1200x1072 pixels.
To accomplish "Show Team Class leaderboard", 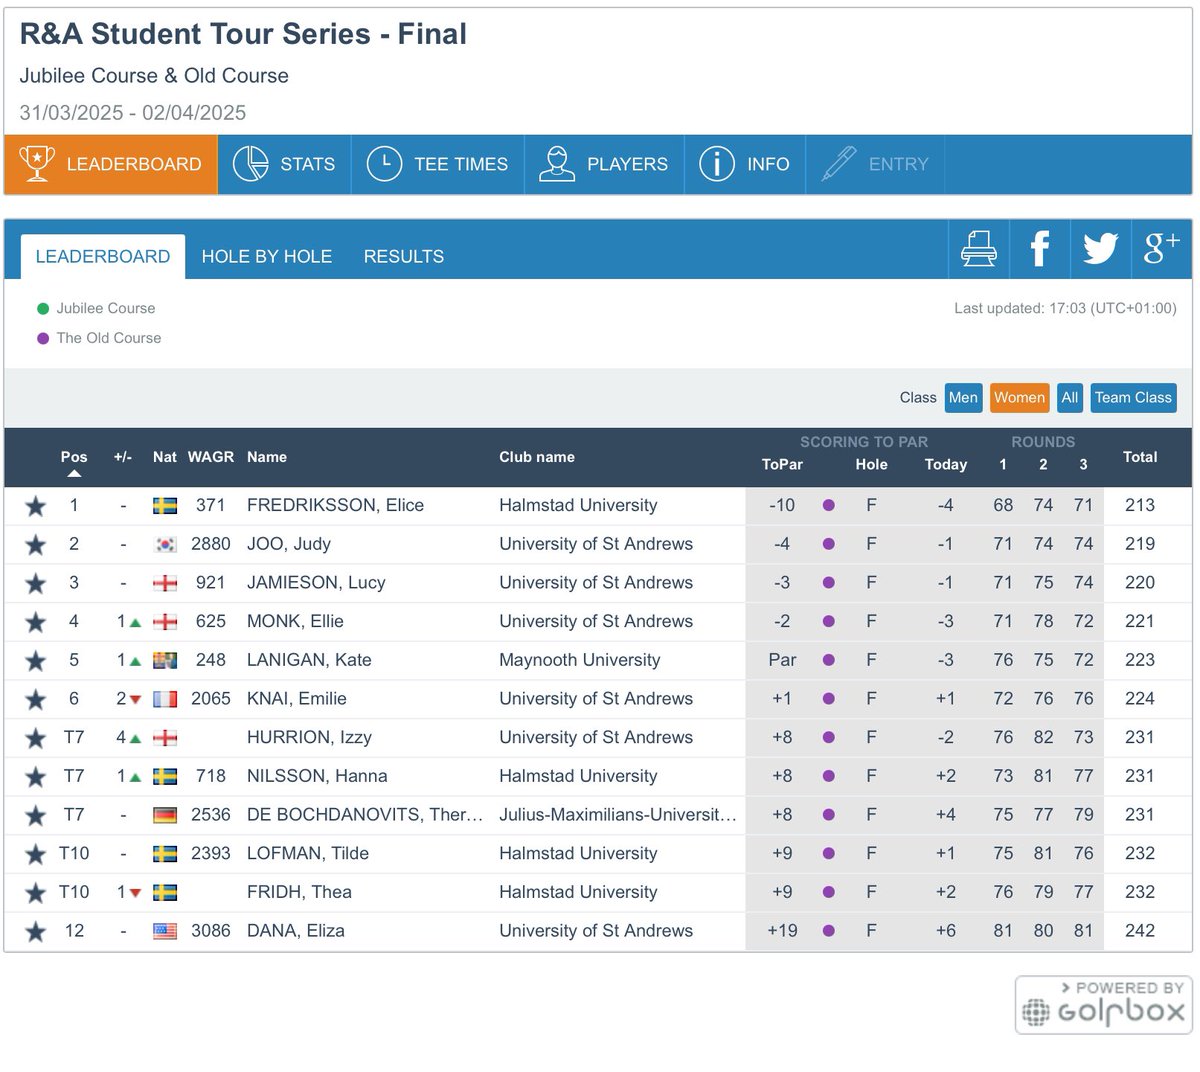I will (1133, 398).
